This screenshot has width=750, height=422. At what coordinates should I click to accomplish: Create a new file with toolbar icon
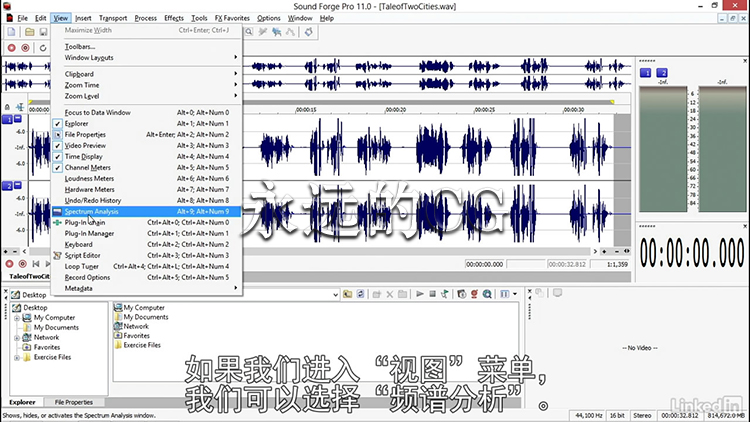click(11, 32)
